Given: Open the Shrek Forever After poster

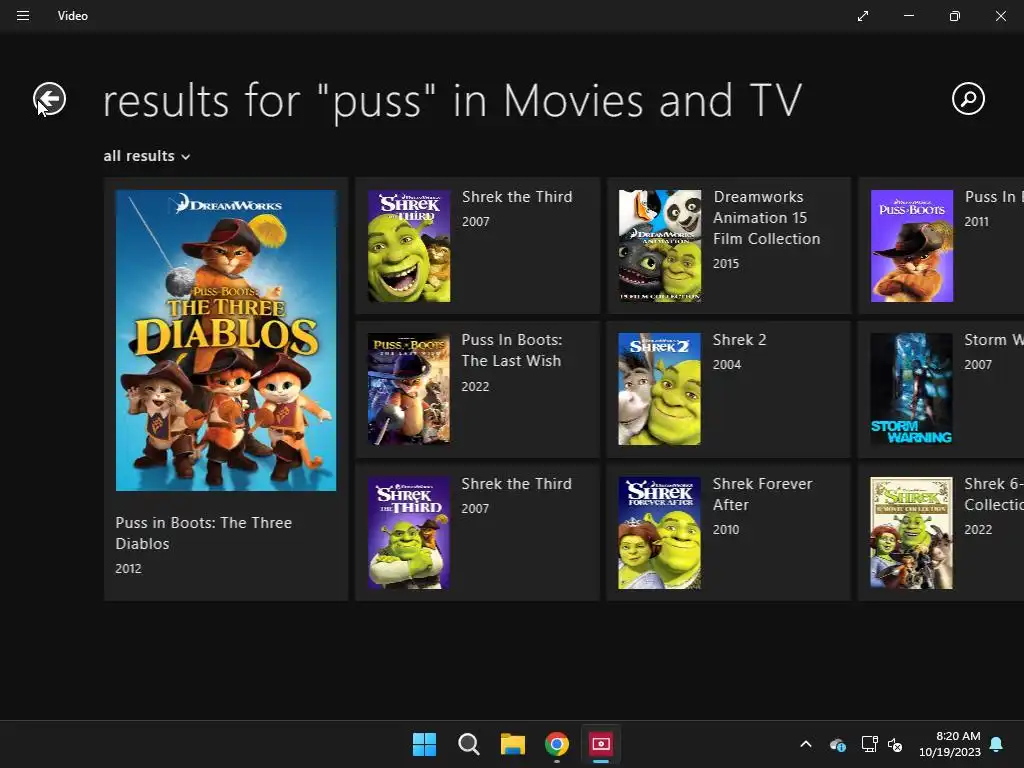Looking at the screenshot, I should click(660, 533).
